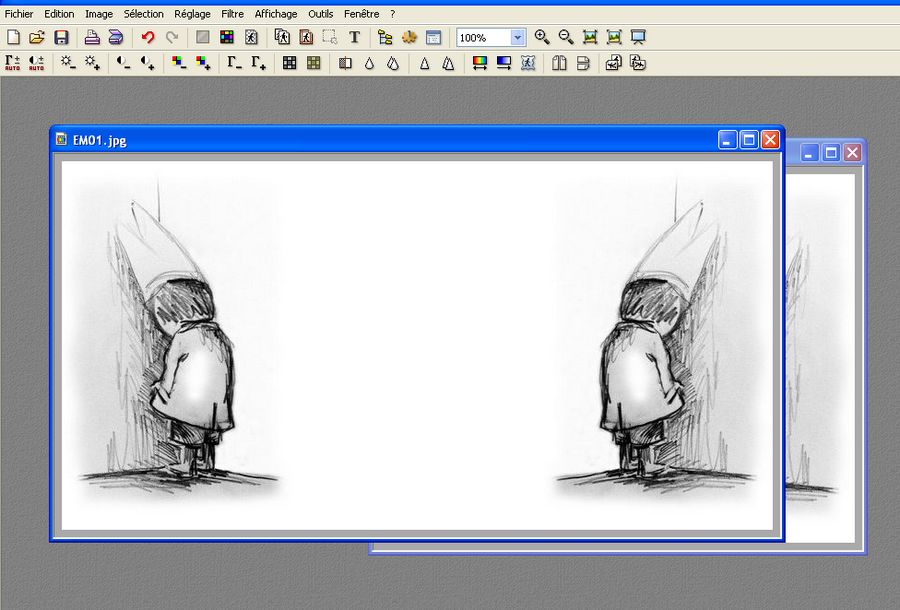Increase brightness with the sun plus icon
Screen dimensions: 900x610
93,62
